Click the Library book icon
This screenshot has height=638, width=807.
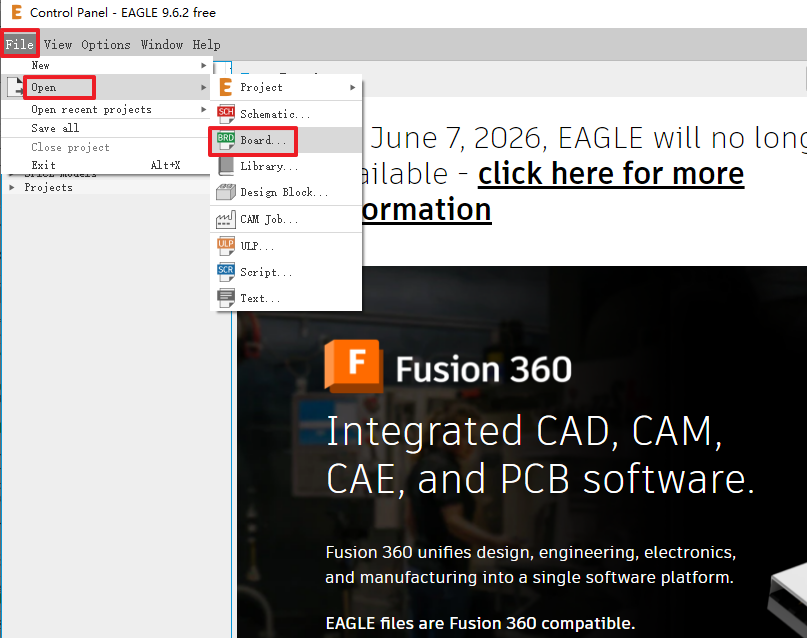225,166
